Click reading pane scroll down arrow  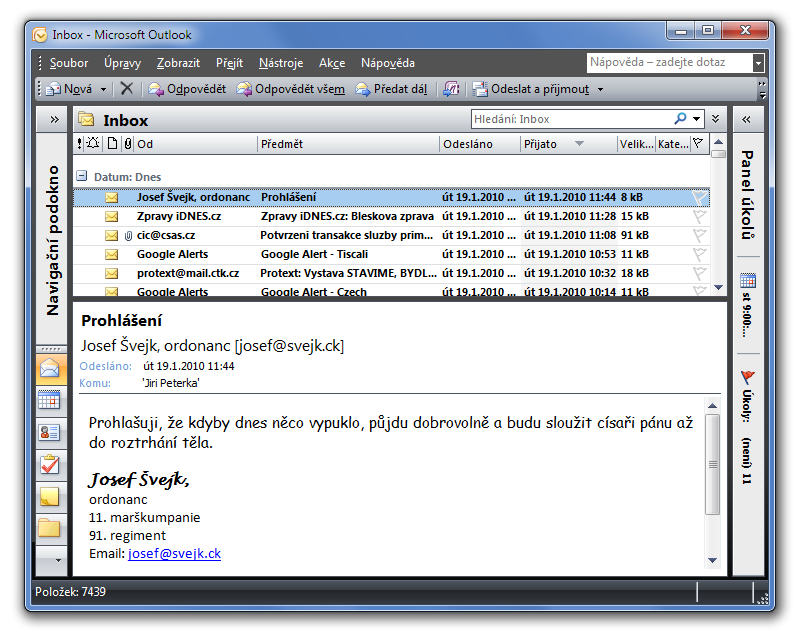point(713,561)
